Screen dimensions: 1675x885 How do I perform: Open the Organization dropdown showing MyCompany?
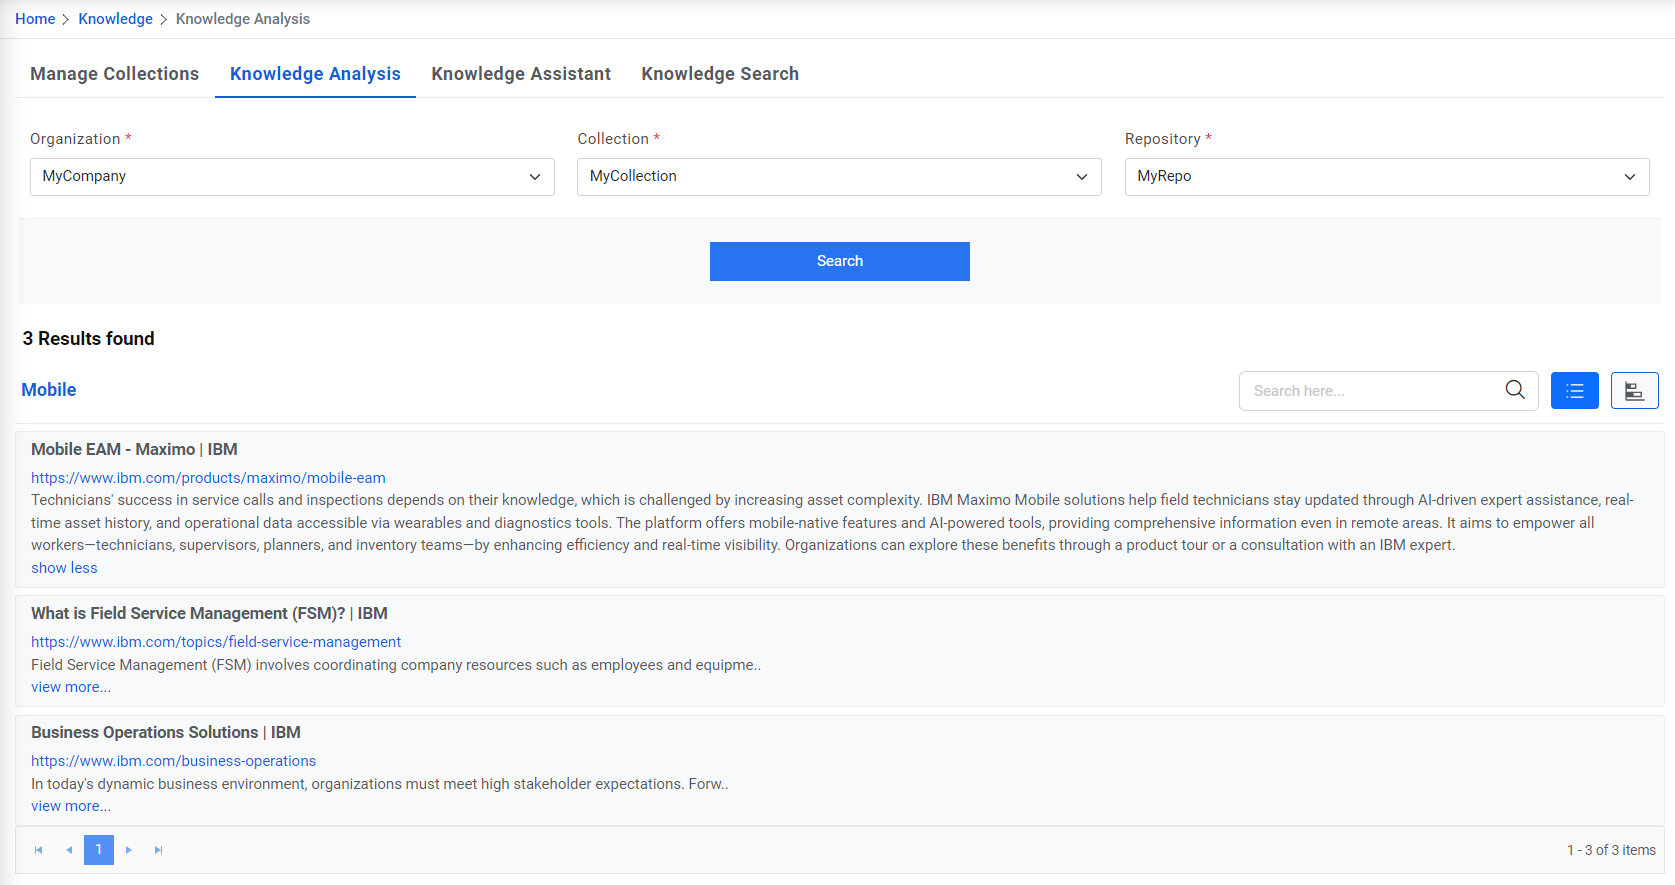(x=292, y=177)
